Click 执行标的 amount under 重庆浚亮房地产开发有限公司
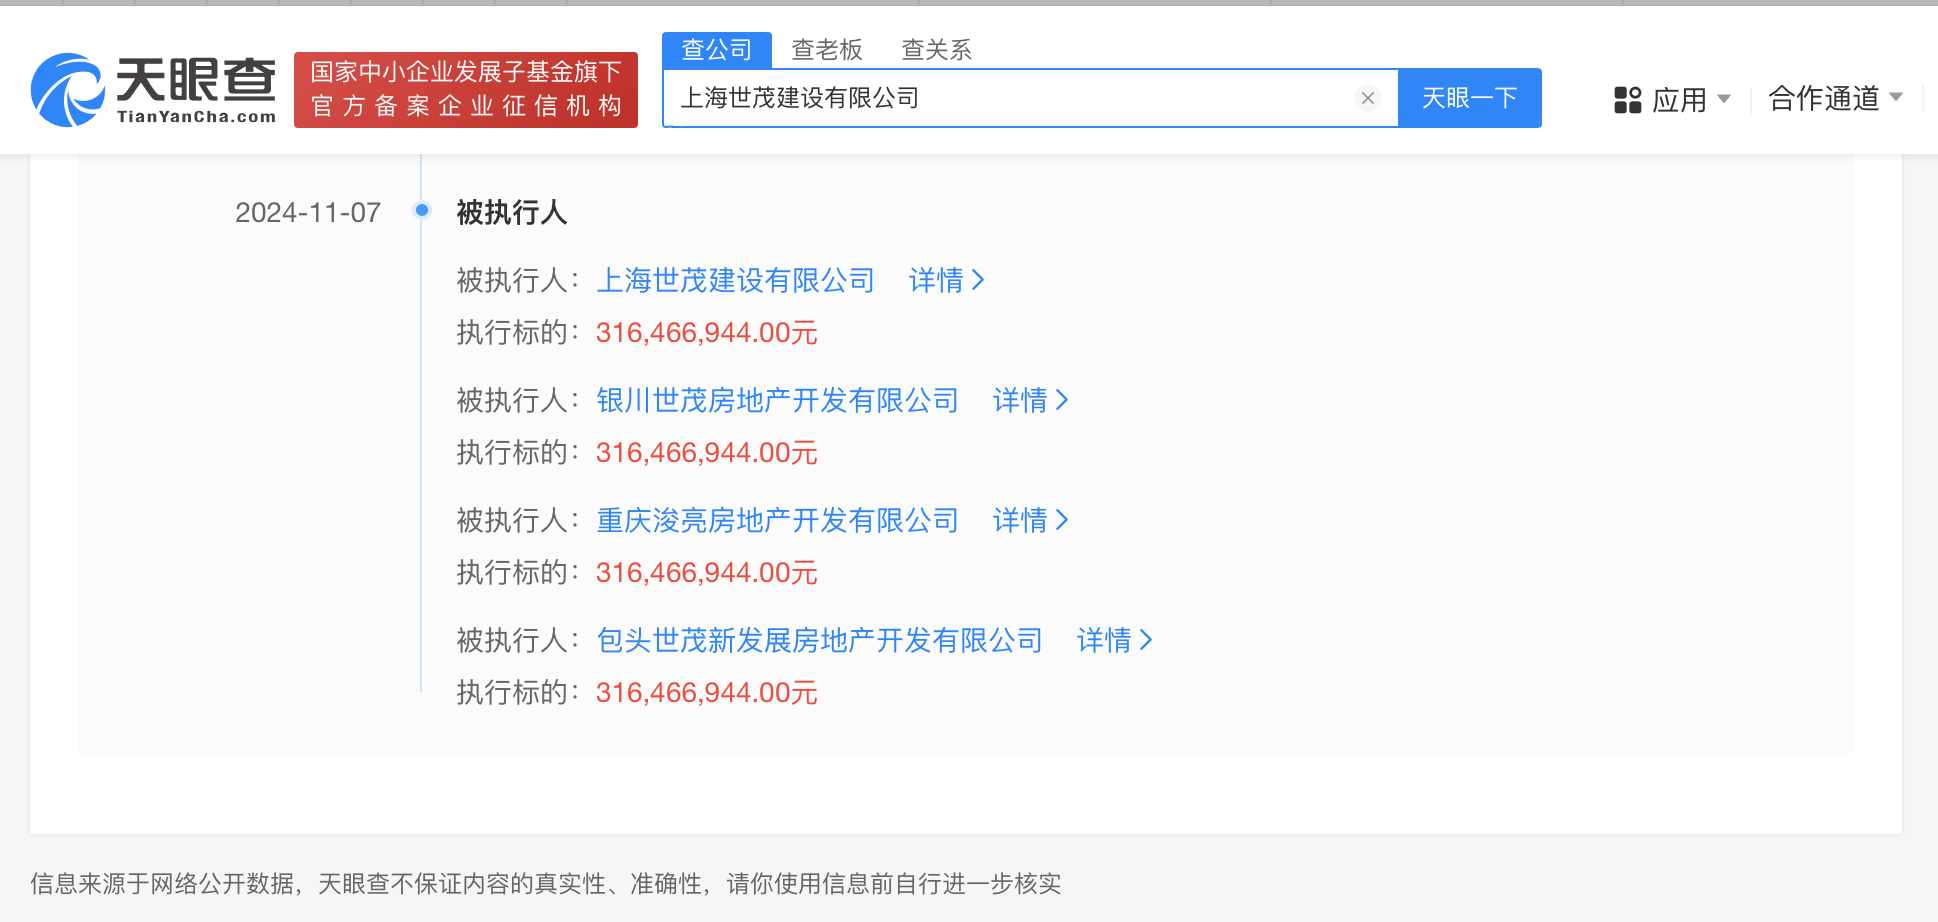This screenshot has width=1938, height=922. tap(706, 573)
